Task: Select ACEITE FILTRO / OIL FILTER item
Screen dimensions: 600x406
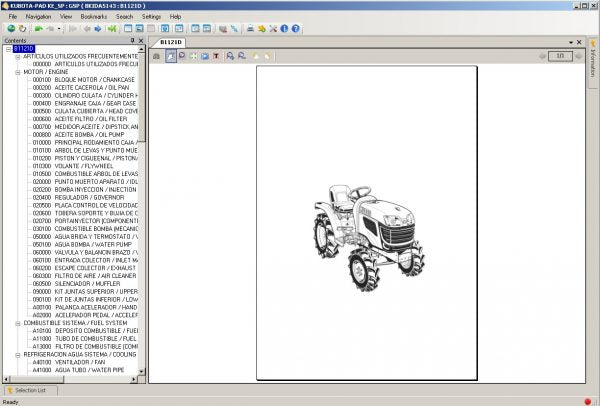Action: 90,119
